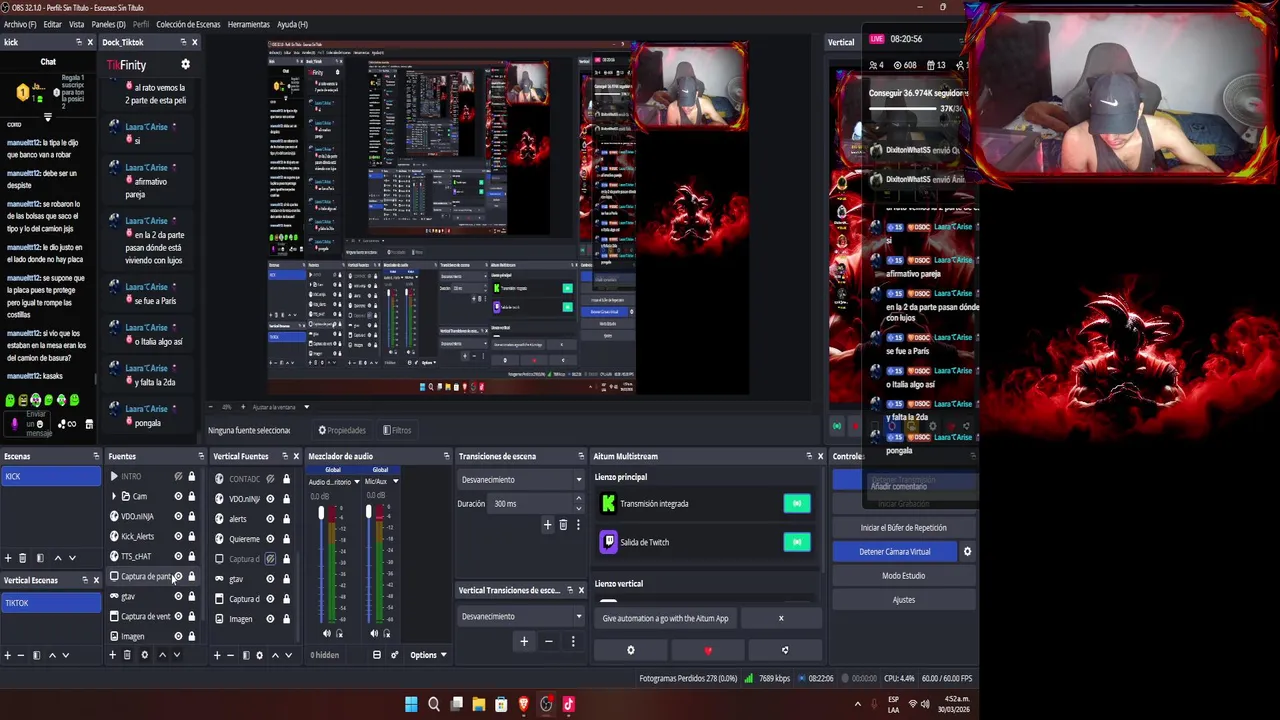Click Iniciar el Búfer de Repetición
Image resolution: width=1280 pixels, height=720 pixels.
(904, 528)
